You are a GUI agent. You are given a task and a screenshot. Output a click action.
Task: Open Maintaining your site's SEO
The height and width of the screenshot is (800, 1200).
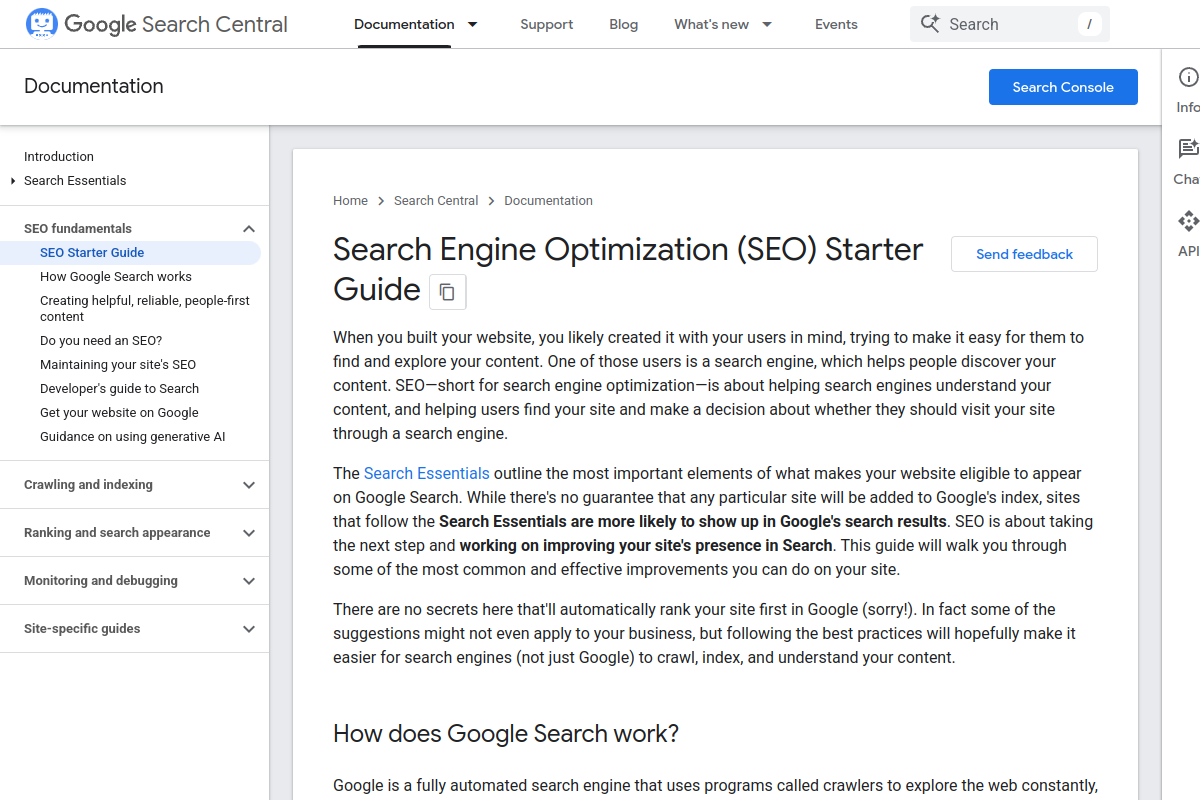point(118,365)
